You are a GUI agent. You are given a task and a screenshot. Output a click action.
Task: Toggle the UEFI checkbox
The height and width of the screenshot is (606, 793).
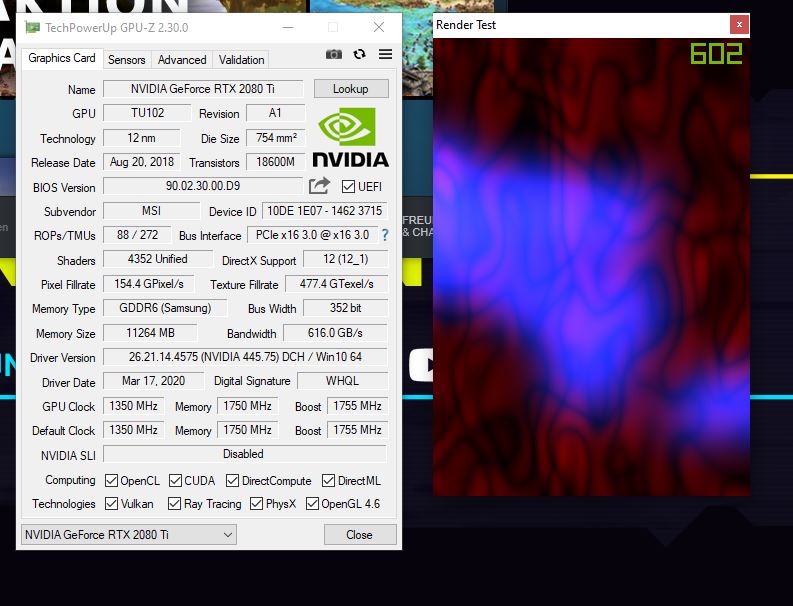[348, 187]
